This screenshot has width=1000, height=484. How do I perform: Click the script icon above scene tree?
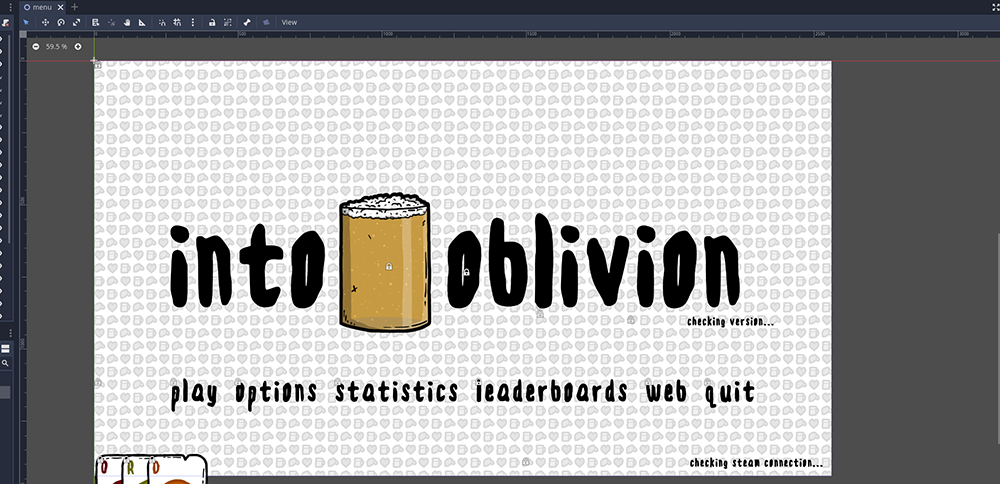tap(5, 23)
